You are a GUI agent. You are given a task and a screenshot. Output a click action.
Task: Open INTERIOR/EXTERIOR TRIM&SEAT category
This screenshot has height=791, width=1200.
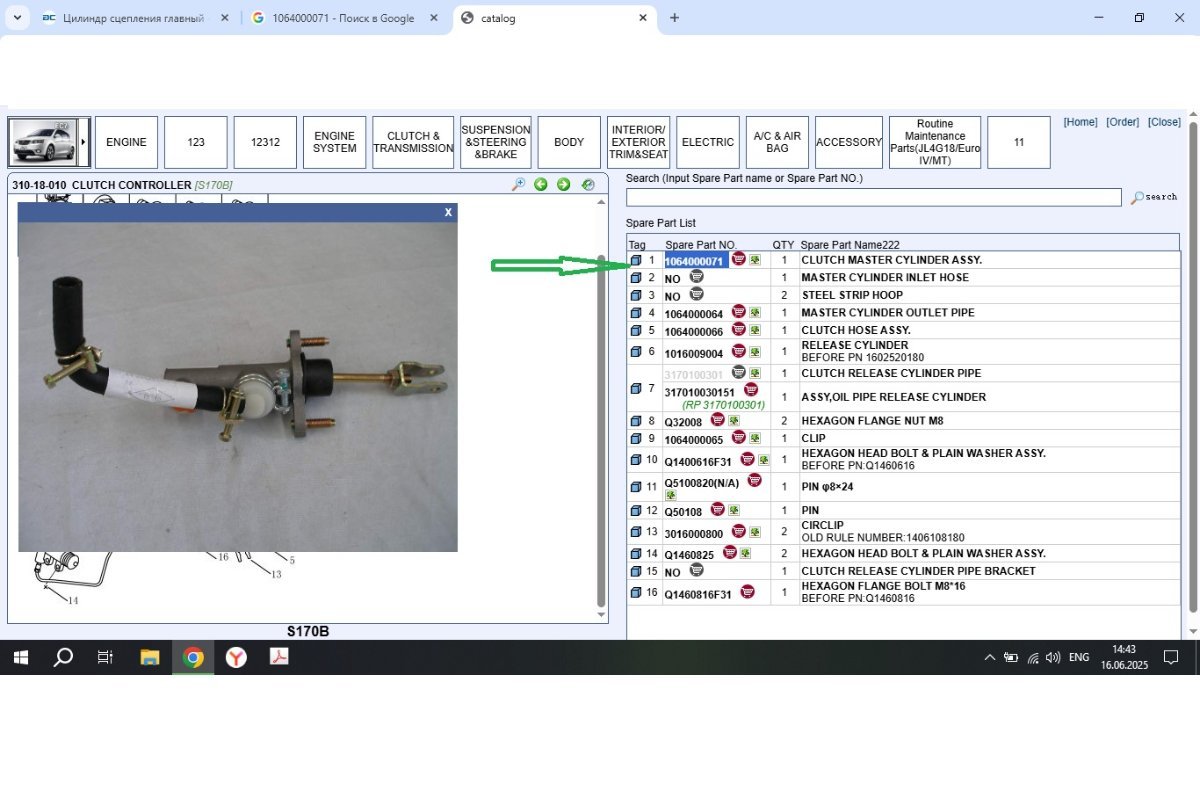(638, 142)
